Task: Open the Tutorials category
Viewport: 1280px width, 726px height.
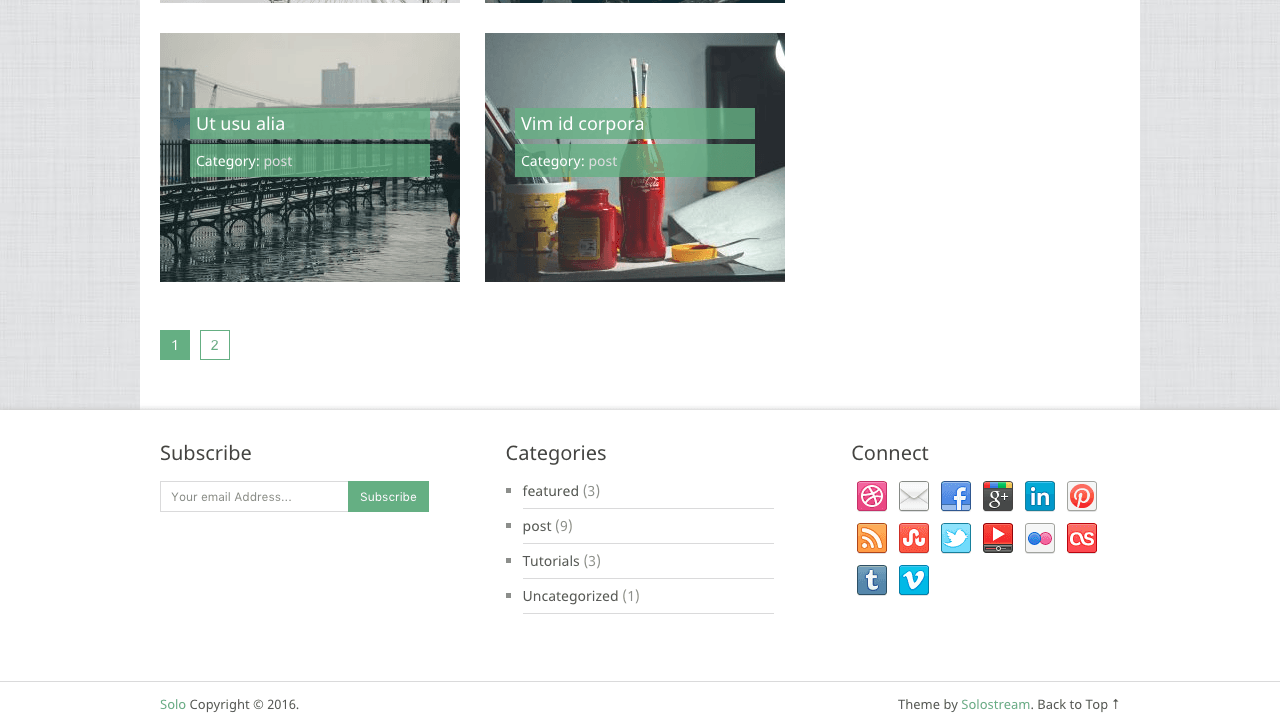Action: (551, 561)
